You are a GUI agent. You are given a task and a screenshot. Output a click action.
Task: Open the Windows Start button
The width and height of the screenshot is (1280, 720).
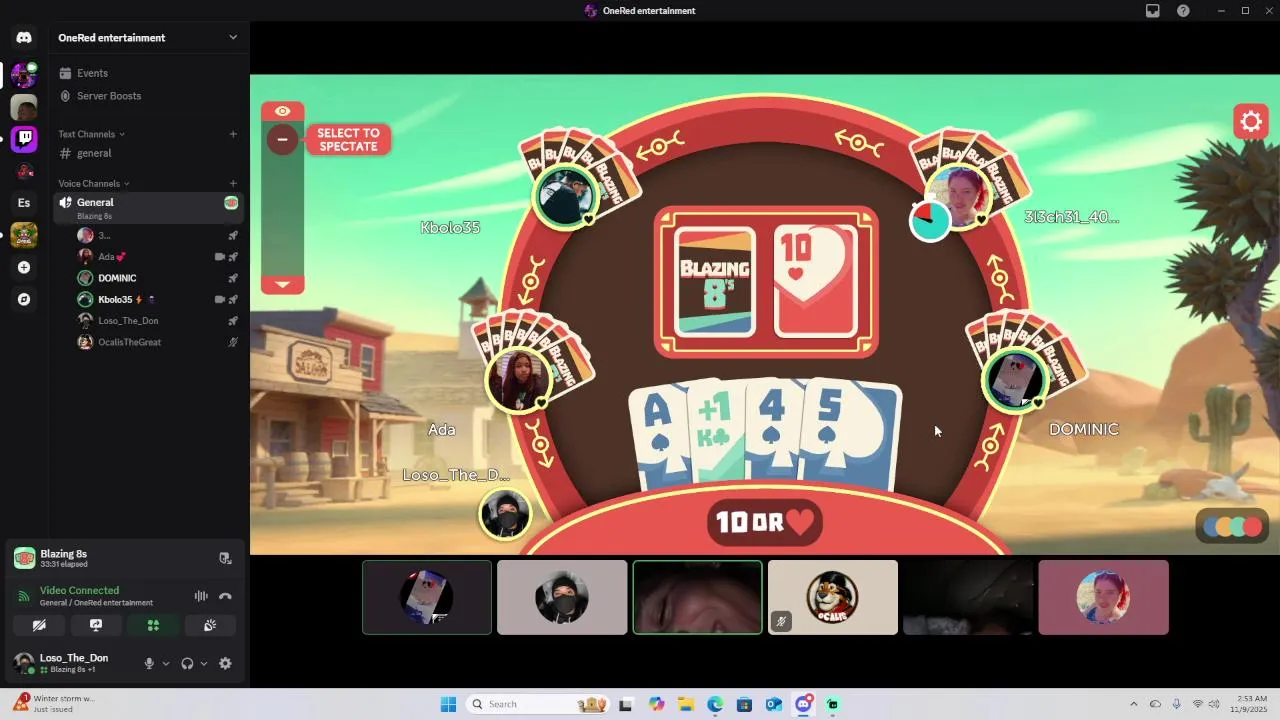point(448,704)
